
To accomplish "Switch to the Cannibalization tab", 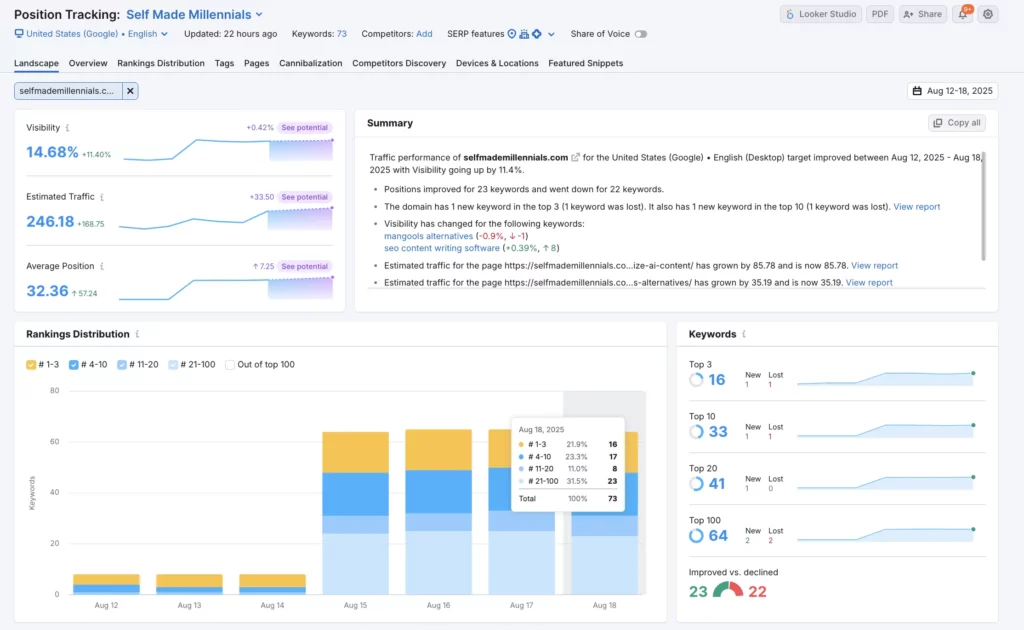I will pyautogui.click(x=310, y=62).
